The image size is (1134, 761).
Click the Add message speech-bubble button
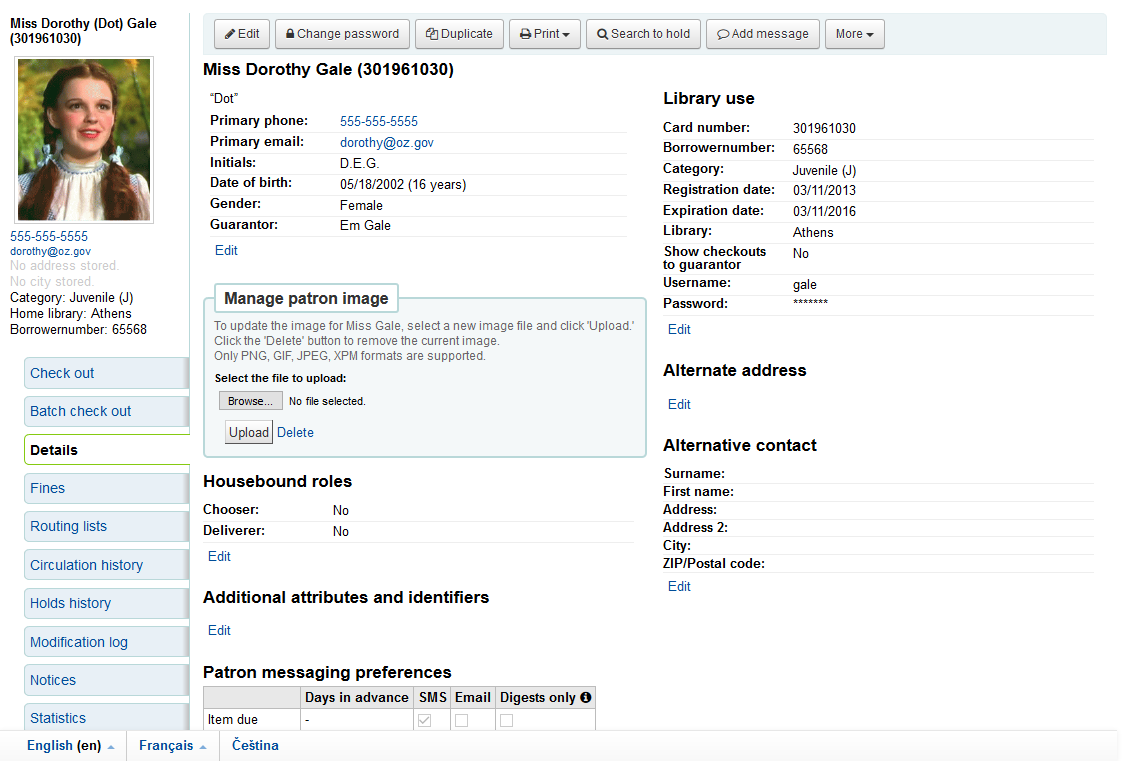pyautogui.click(x=763, y=34)
